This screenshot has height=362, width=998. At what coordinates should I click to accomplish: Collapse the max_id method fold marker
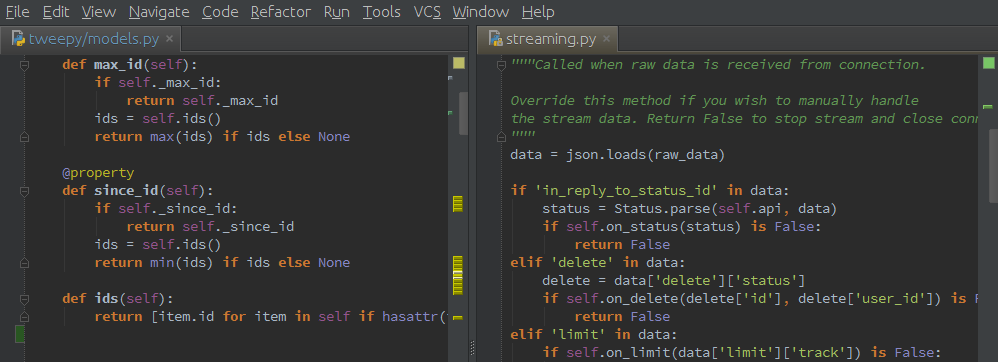tap(24, 65)
